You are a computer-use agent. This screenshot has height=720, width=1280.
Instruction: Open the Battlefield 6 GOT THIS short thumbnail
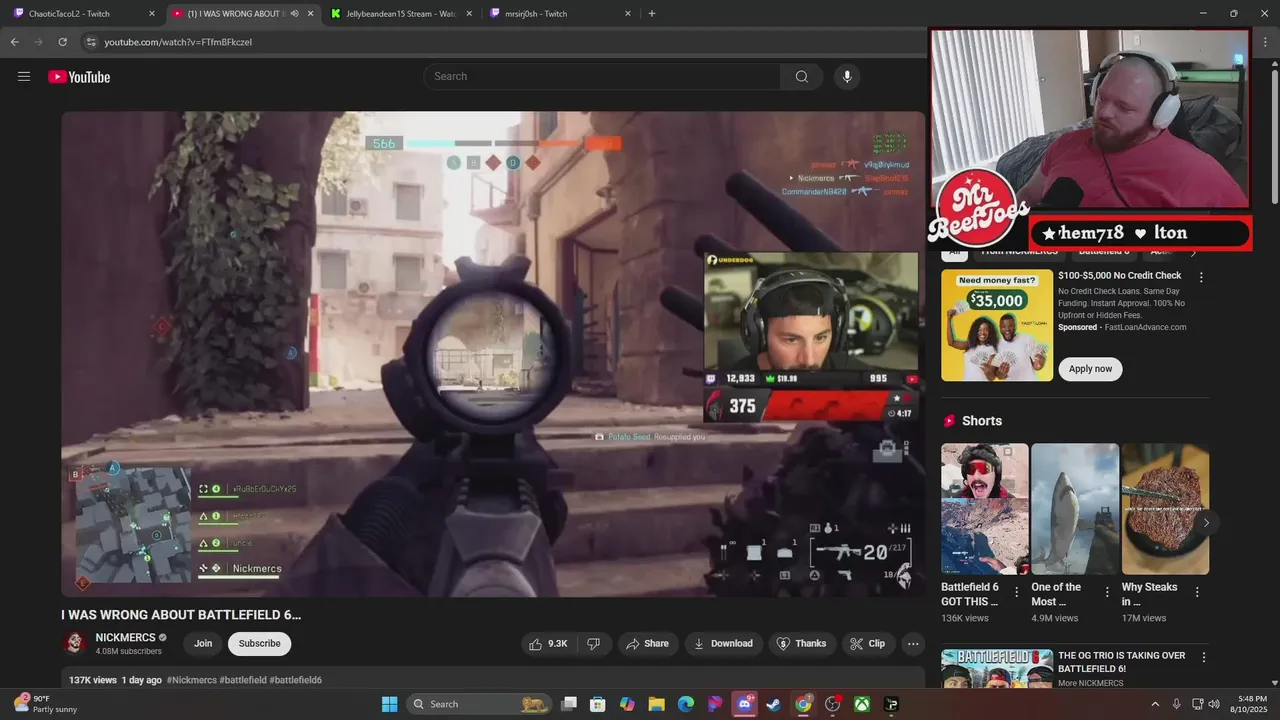click(984, 509)
